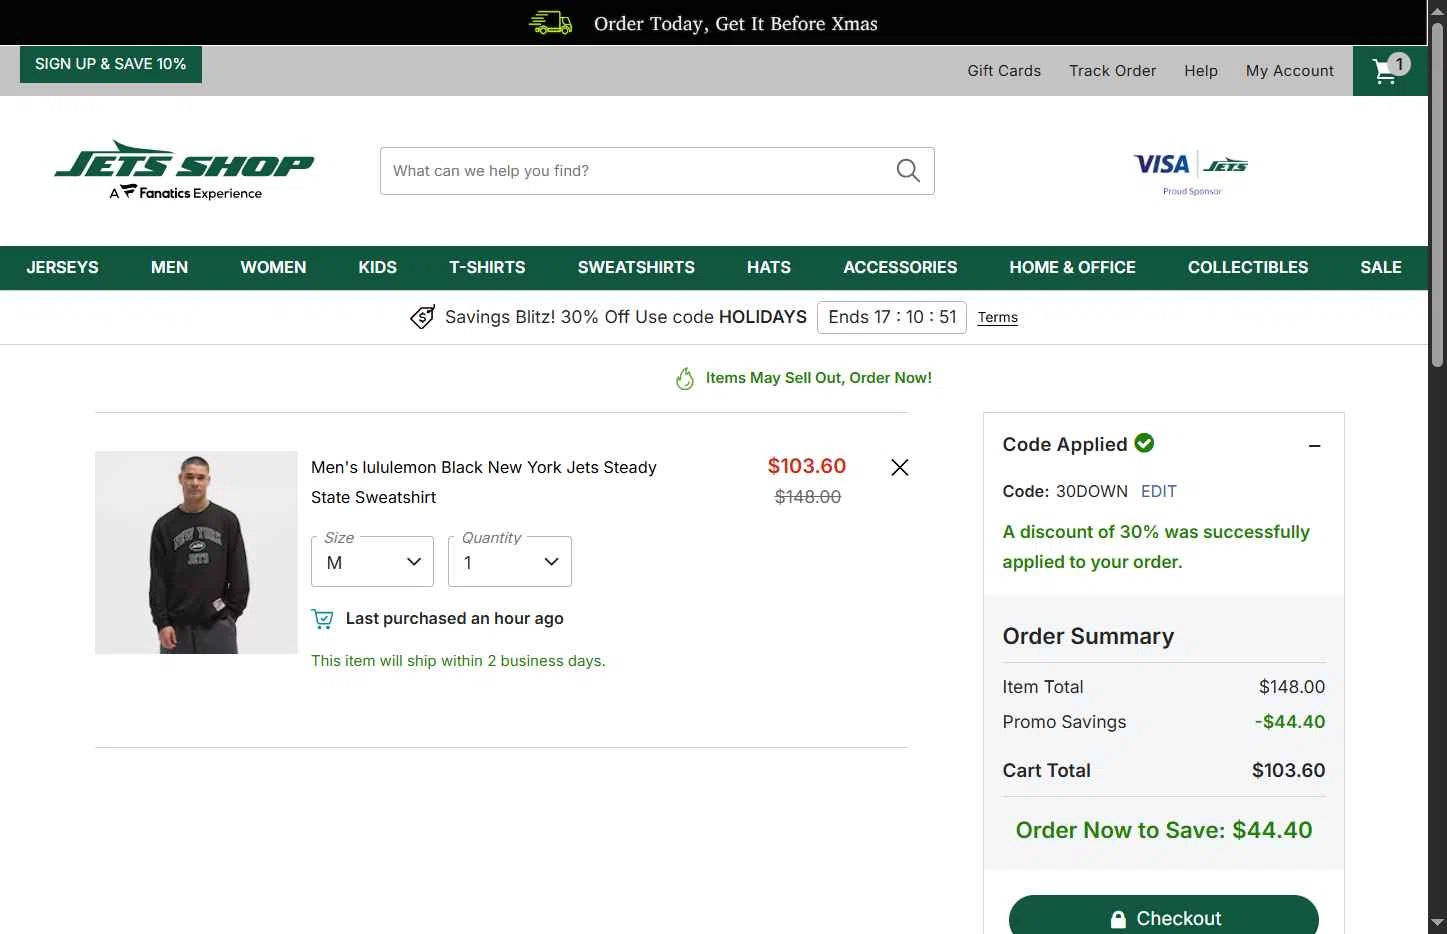Click the green Code Applied checkmark
This screenshot has width=1447, height=934.
[x=1145, y=443]
